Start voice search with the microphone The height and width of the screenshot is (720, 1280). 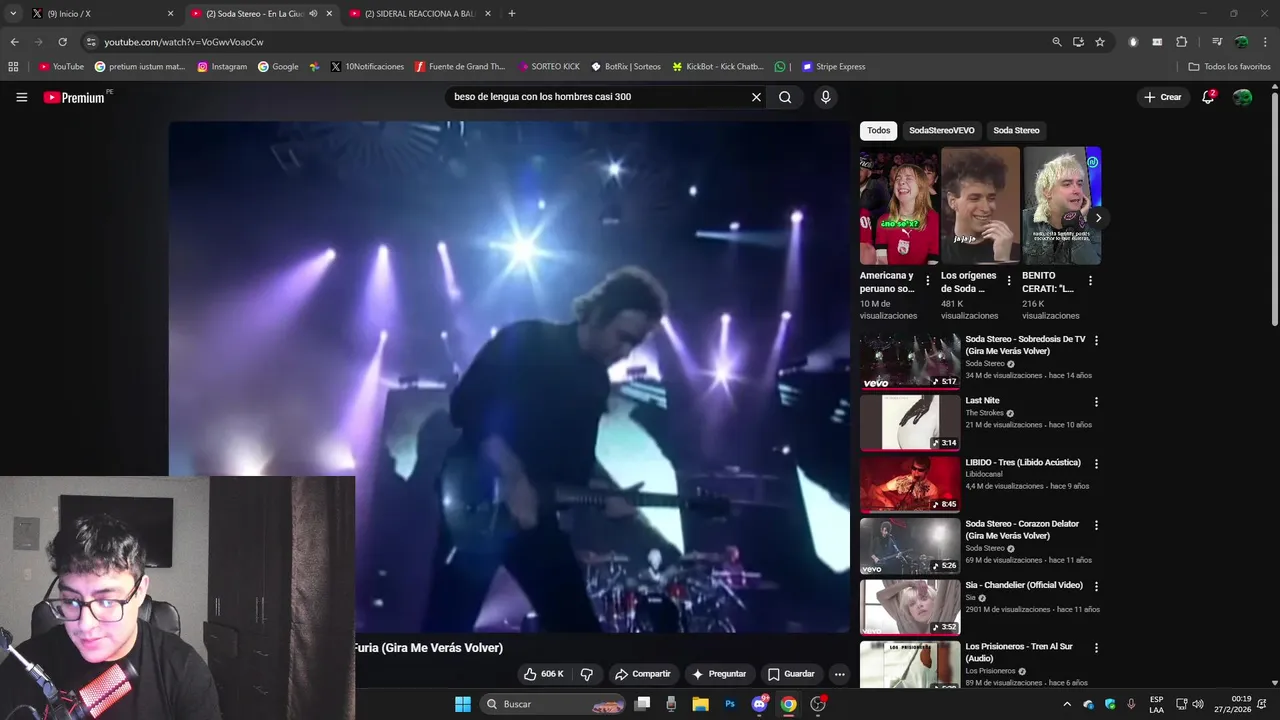[x=825, y=97]
